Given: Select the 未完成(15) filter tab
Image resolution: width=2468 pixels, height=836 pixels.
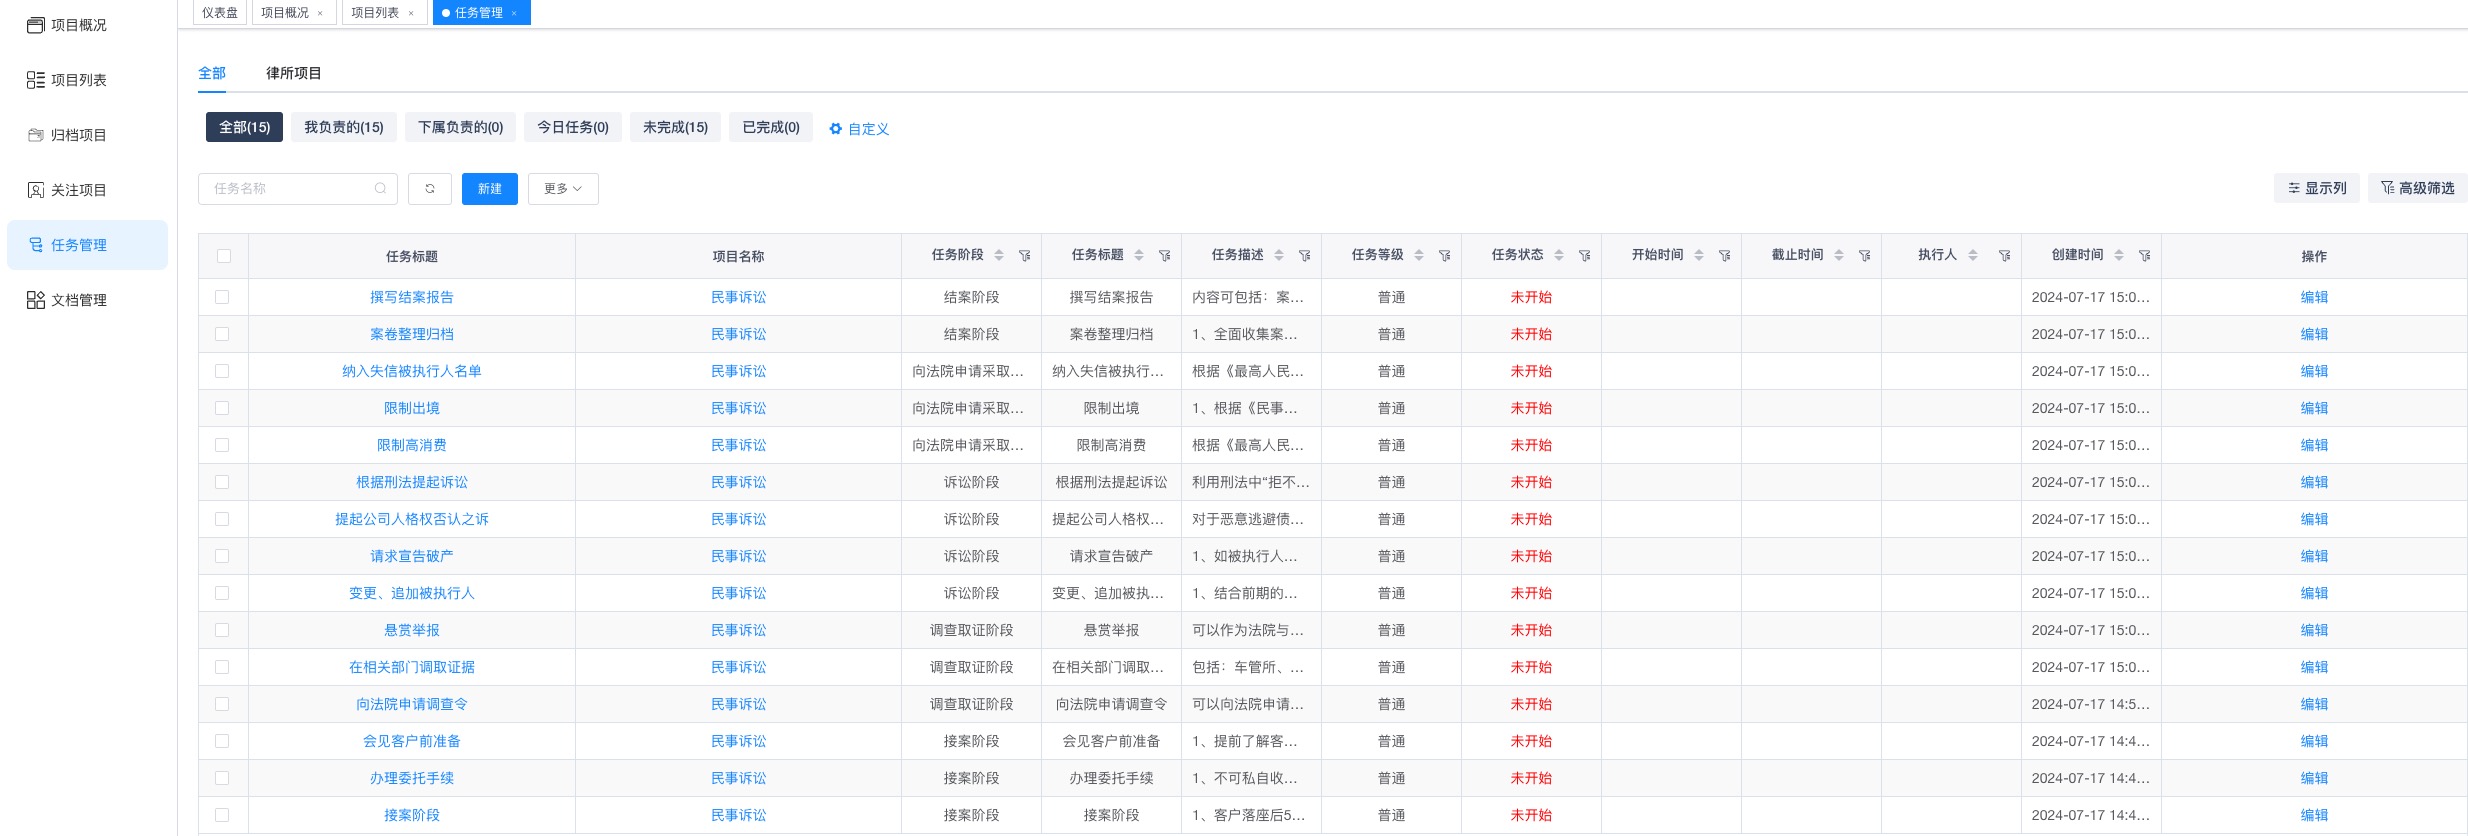Looking at the screenshot, I should click(x=675, y=127).
